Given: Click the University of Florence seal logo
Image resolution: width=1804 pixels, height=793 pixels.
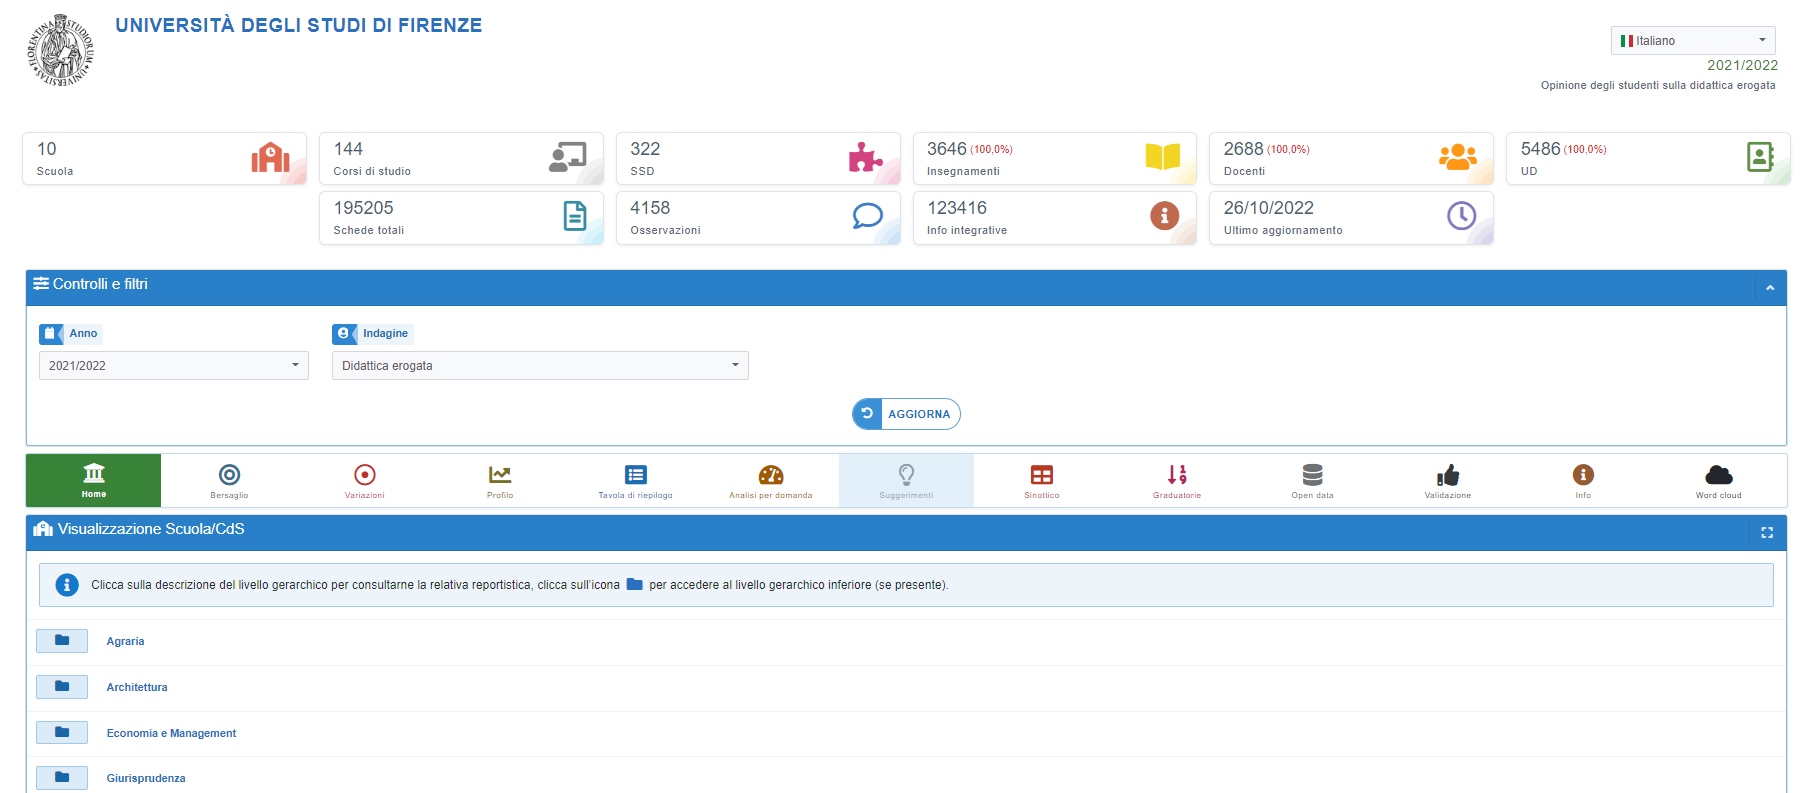Looking at the screenshot, I should coord(60,50).
